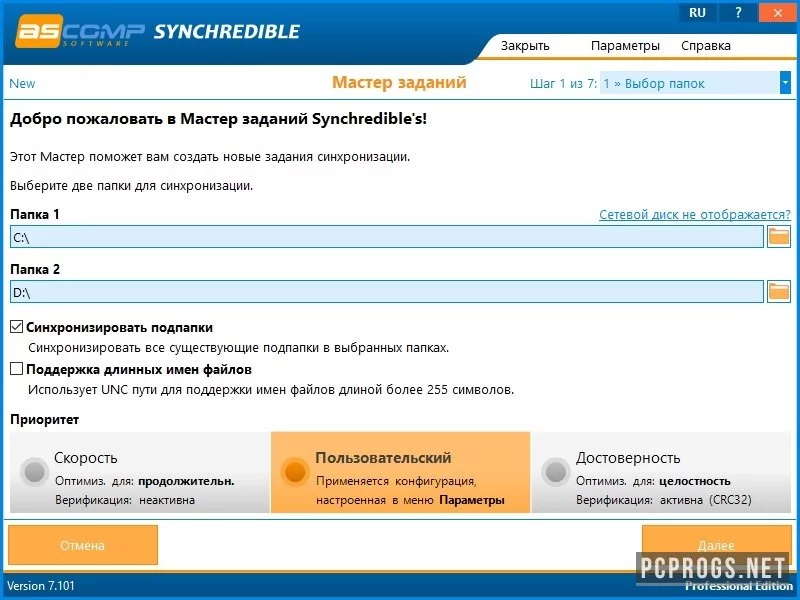
Task: Select Пользовательский priority radio button
Action: [x=295, y=472]
